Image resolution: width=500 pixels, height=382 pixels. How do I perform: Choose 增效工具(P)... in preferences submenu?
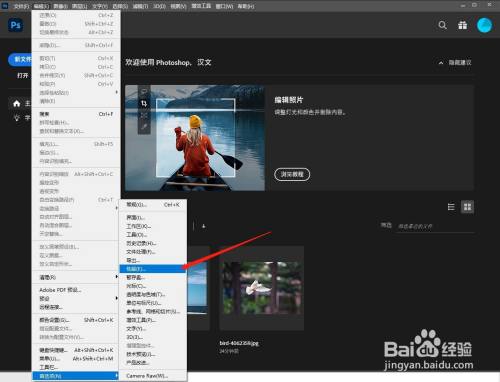point(153,320)
